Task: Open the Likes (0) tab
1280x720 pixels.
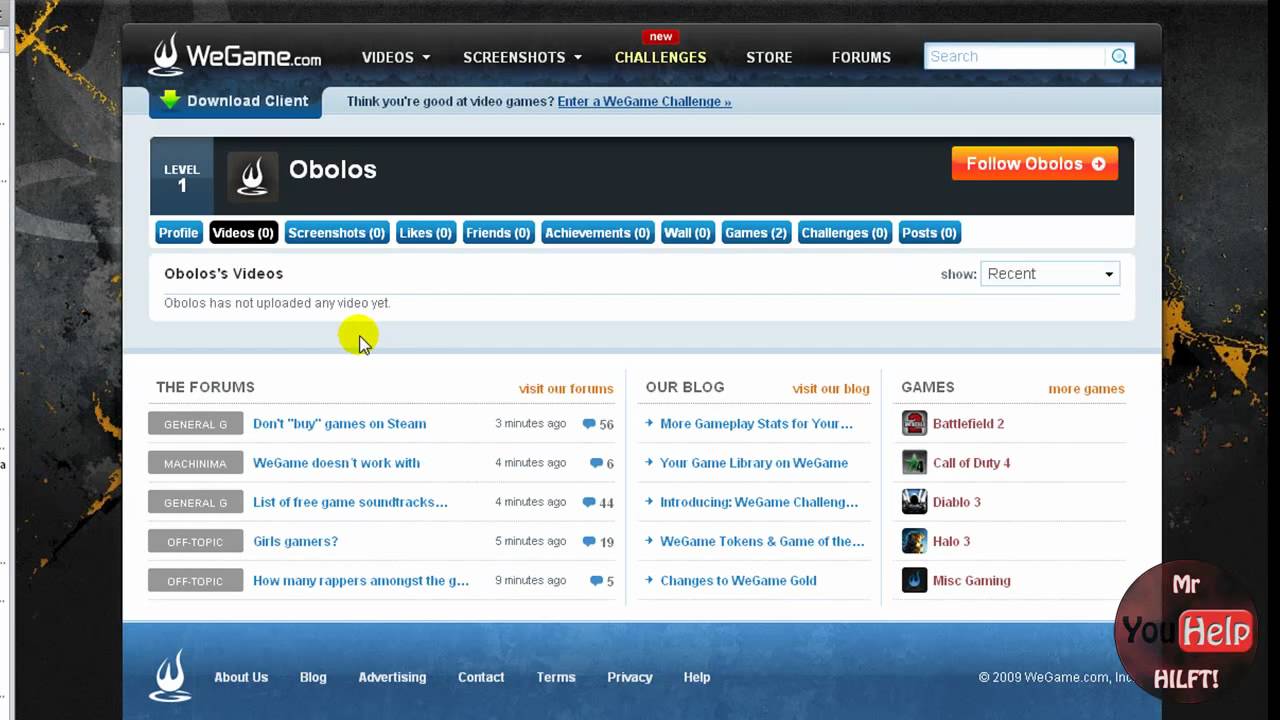Action: click(x=425, y=233)
